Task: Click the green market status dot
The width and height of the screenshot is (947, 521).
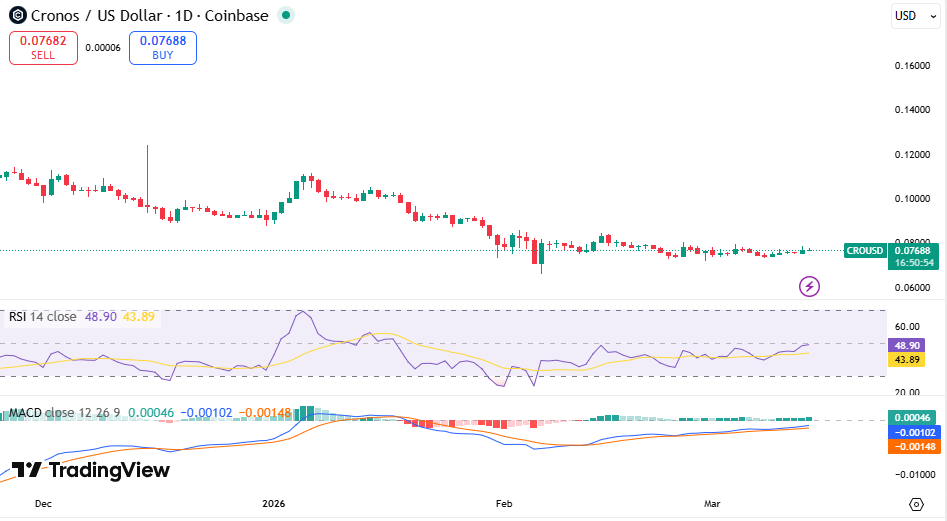Action: [286, 15]
